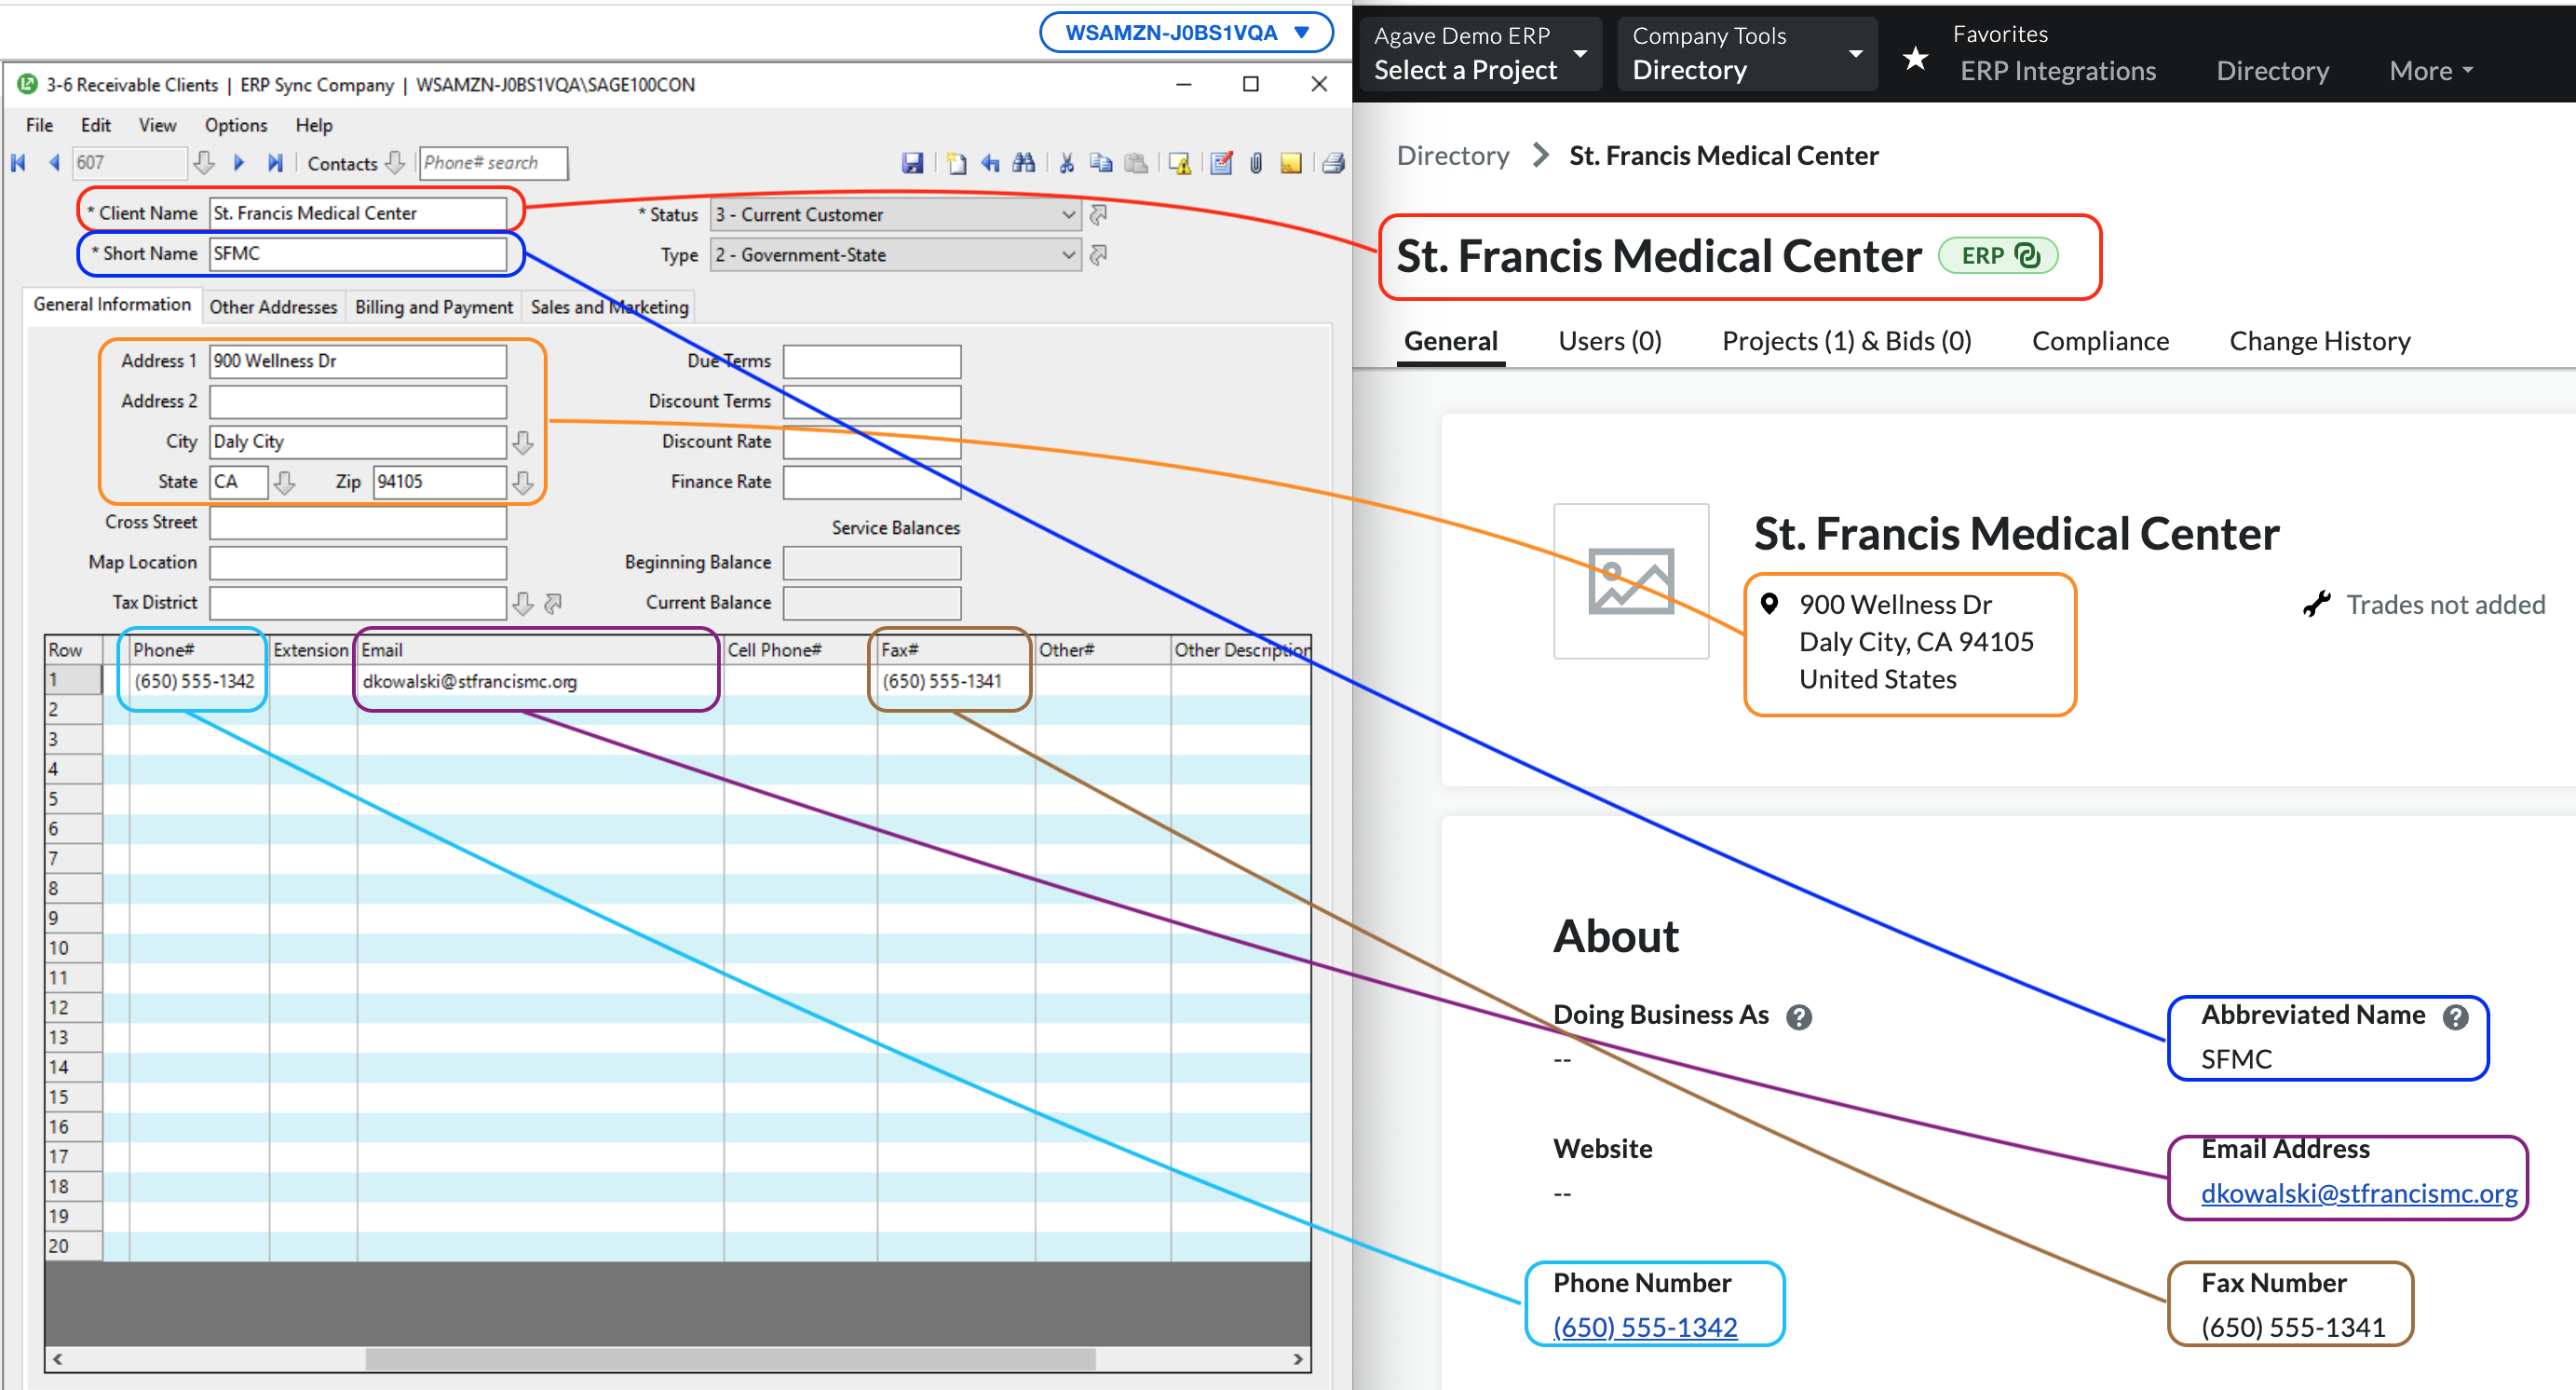Open the Options menu

236,125
